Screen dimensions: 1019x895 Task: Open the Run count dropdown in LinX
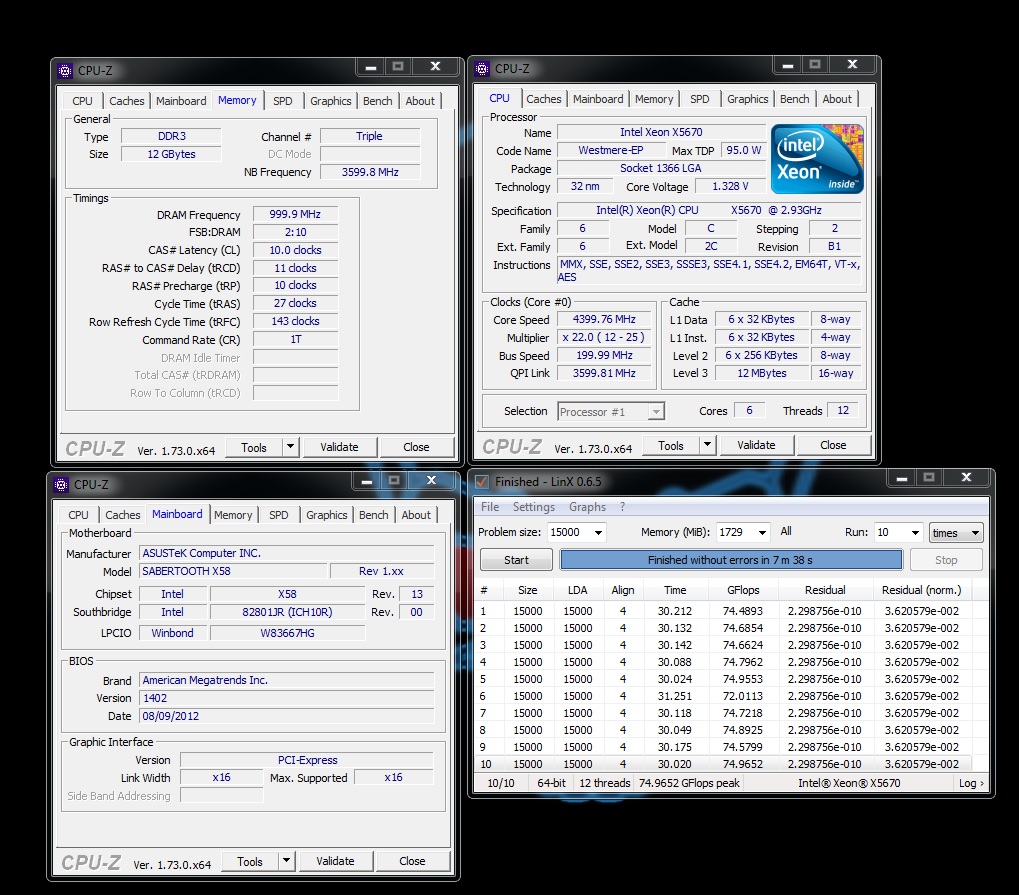pyautogui.click(x=915, y=532)
